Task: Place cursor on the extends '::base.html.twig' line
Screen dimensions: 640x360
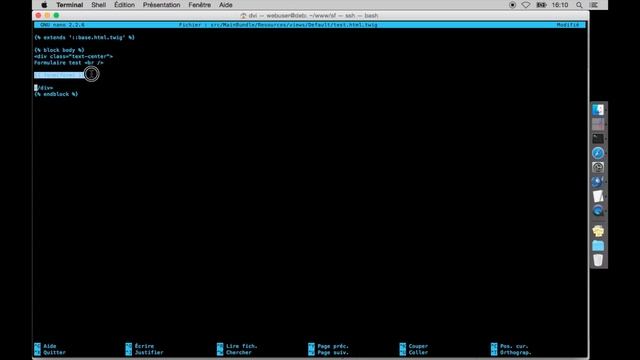Action: click(84, 38)
